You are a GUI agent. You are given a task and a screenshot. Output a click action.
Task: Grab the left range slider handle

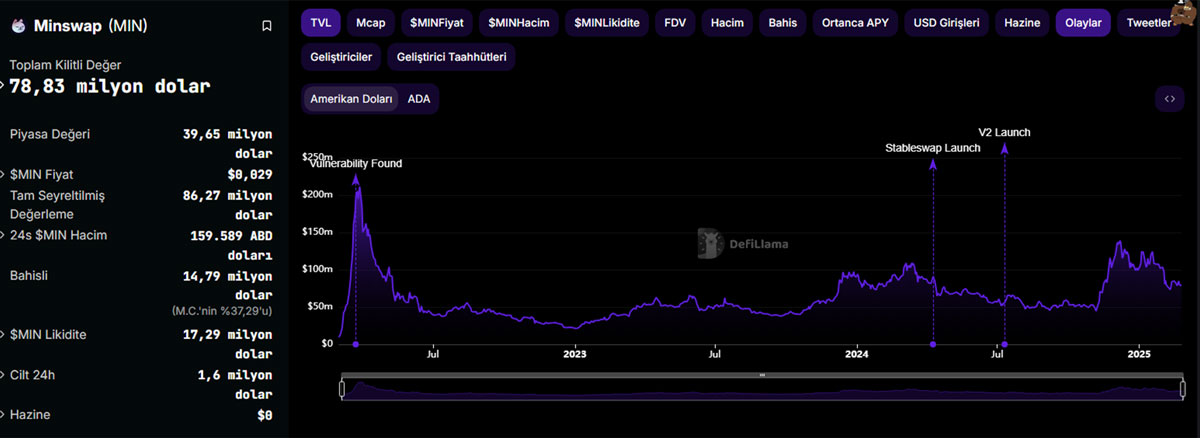click(x=342, y=389)
